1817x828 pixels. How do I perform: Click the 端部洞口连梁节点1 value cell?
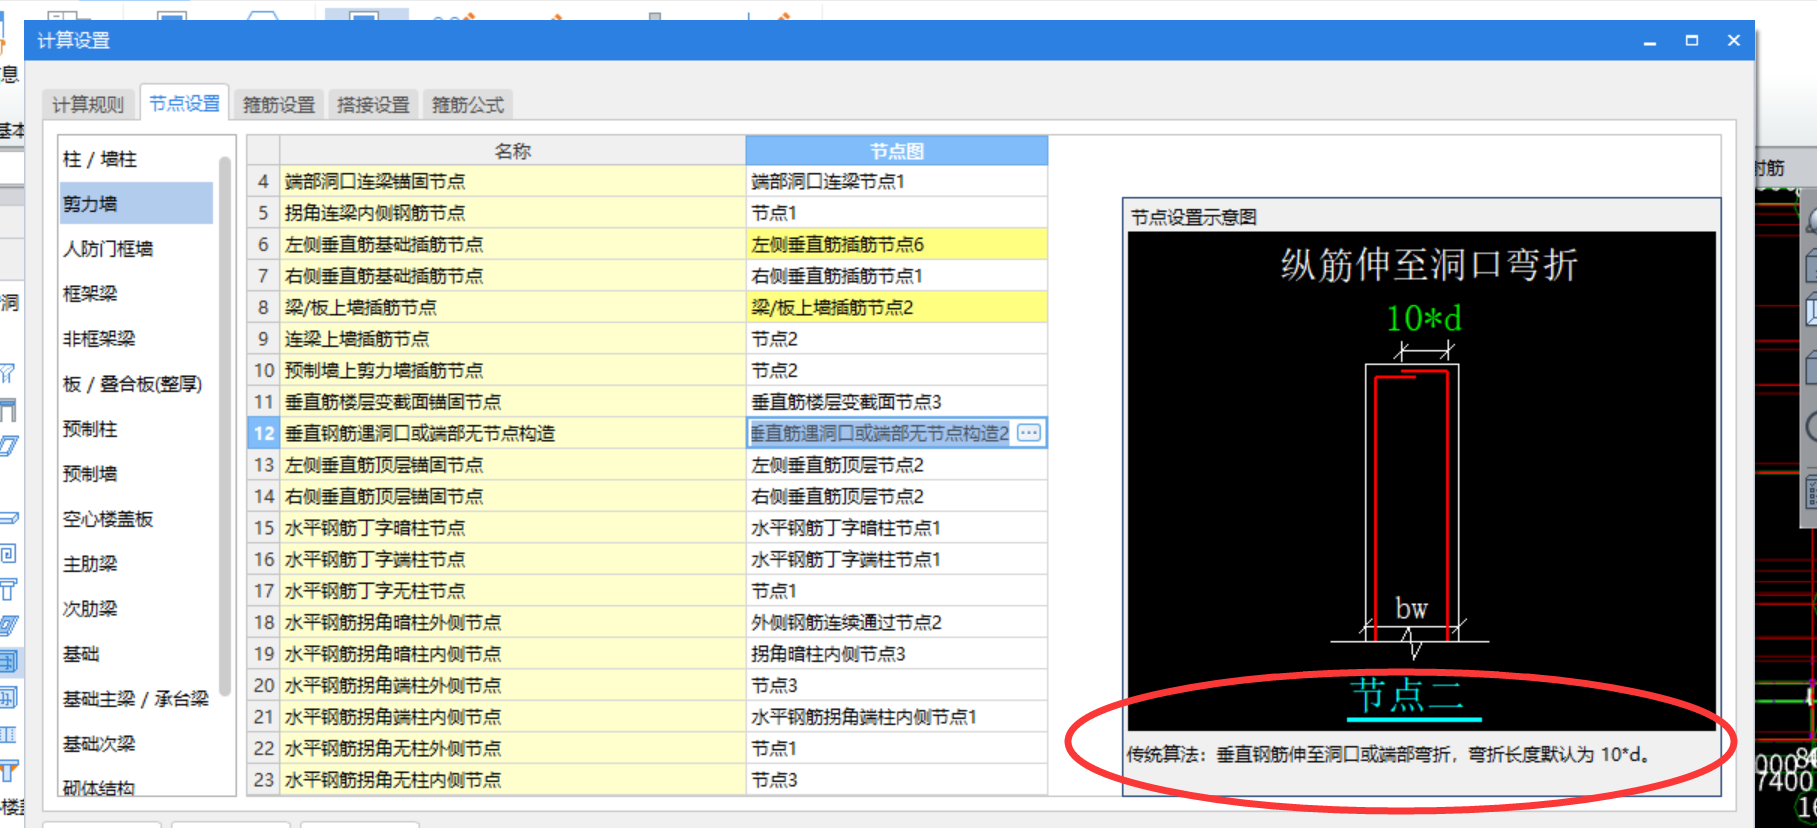tap(896, 181)
